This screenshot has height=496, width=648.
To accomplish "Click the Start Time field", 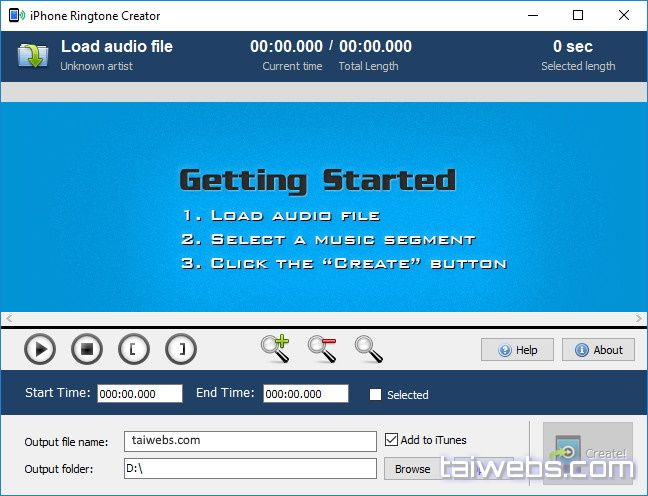I will click(139, 394).
